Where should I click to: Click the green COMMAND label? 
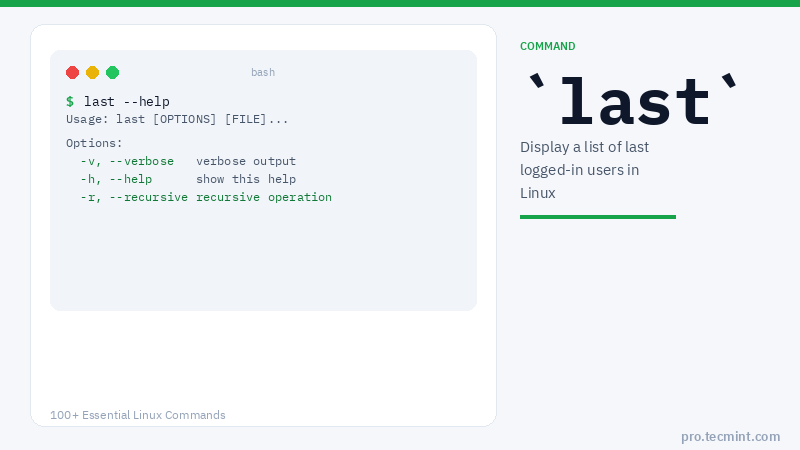coord(547,46)
